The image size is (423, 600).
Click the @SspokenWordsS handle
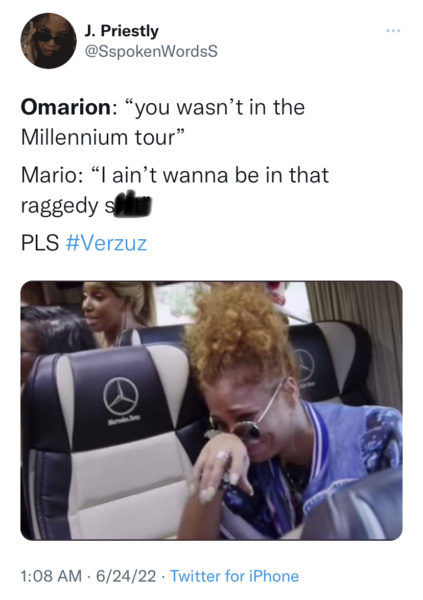151,51
